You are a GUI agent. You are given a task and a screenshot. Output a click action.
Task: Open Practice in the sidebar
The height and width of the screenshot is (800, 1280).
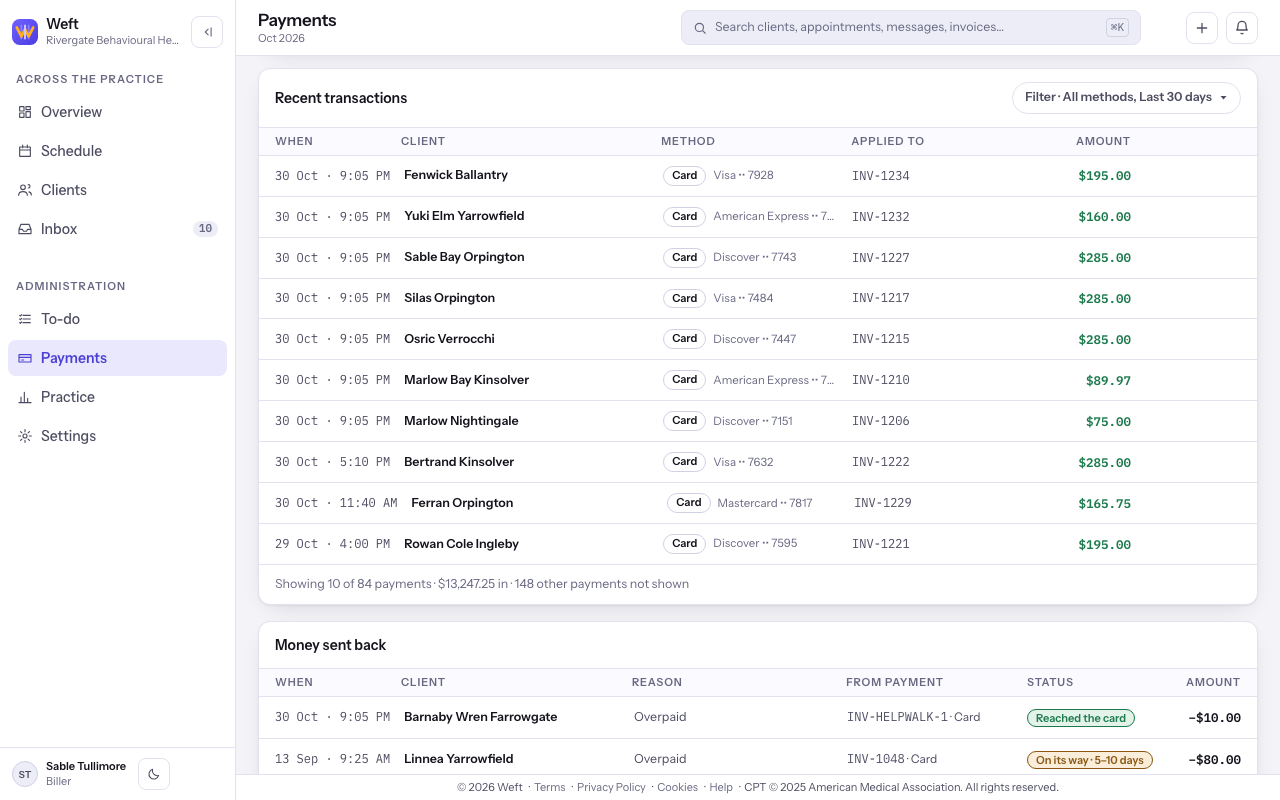tap(117, 397)
